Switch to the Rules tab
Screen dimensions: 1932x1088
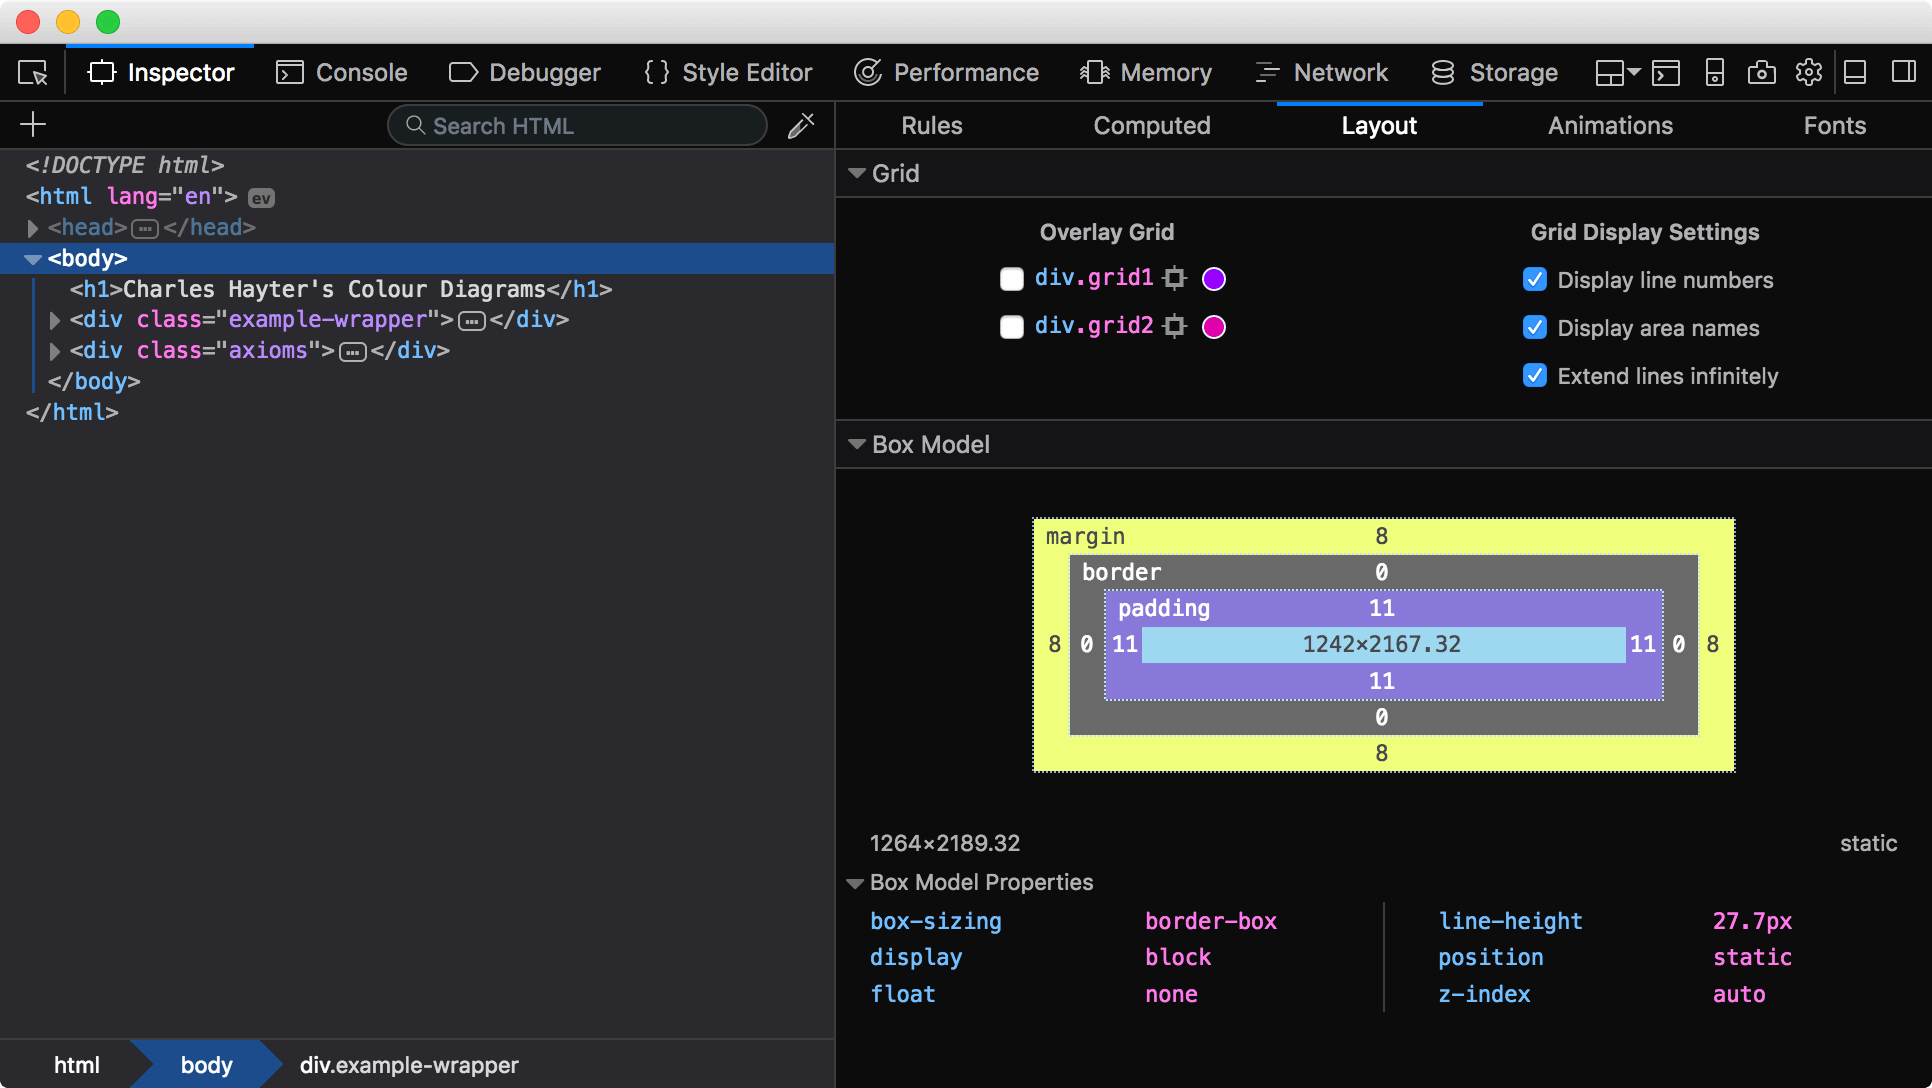pos(930,125)
